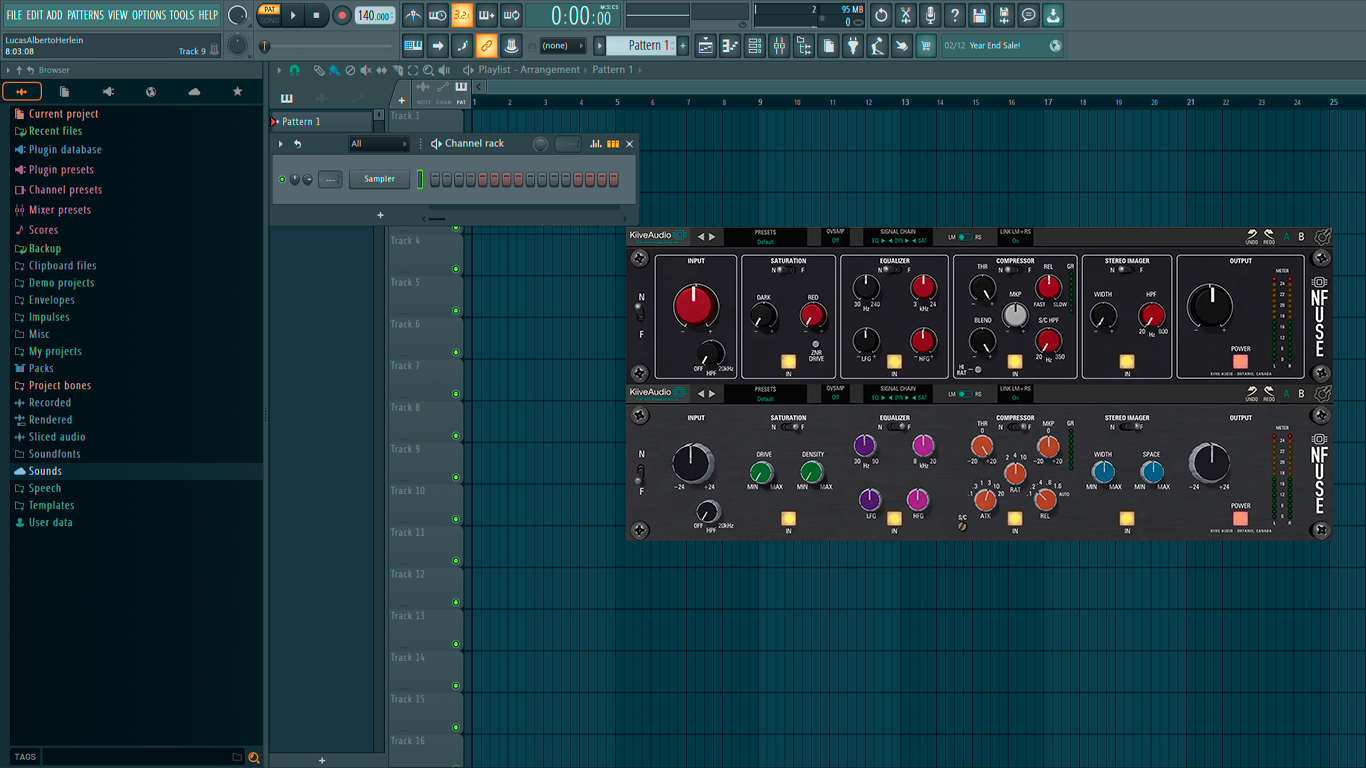The width and height of the screenshot is (1366, 768).
Task: Click the upper NFuse gear settings icon
Action: [1322, 237]
